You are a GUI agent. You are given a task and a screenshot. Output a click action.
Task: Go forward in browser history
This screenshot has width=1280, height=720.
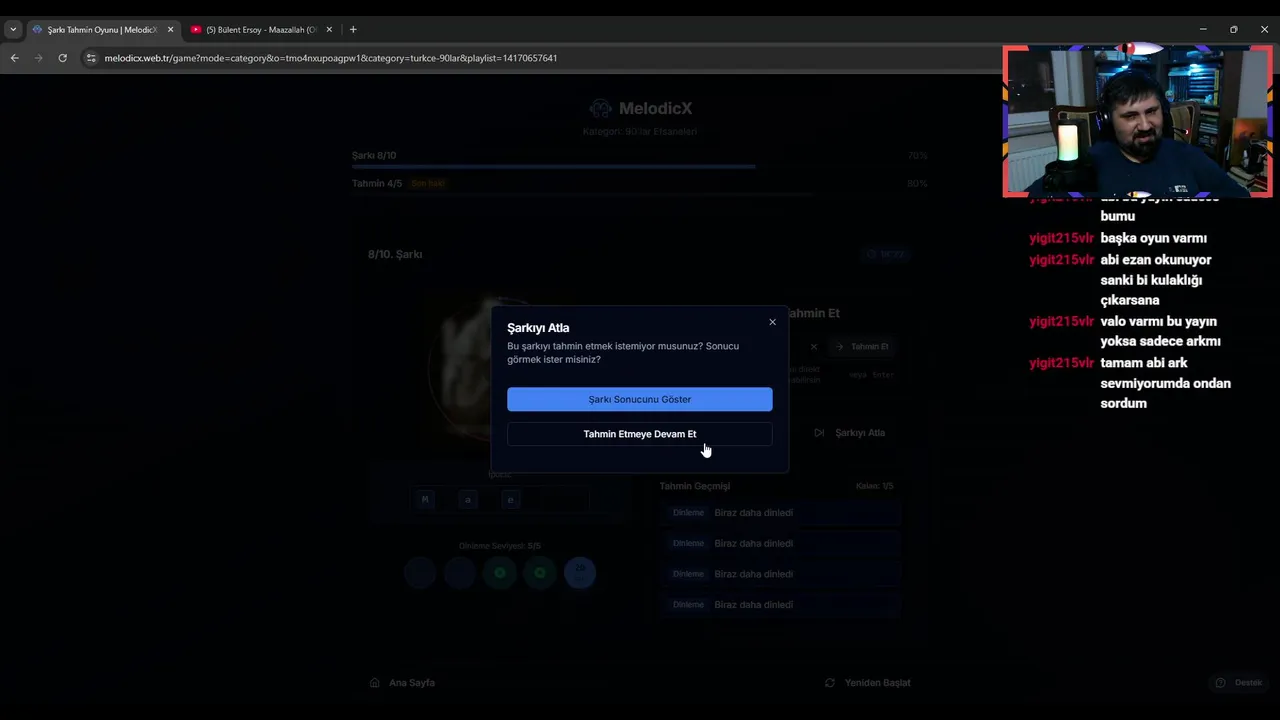[x=39, y=58]
